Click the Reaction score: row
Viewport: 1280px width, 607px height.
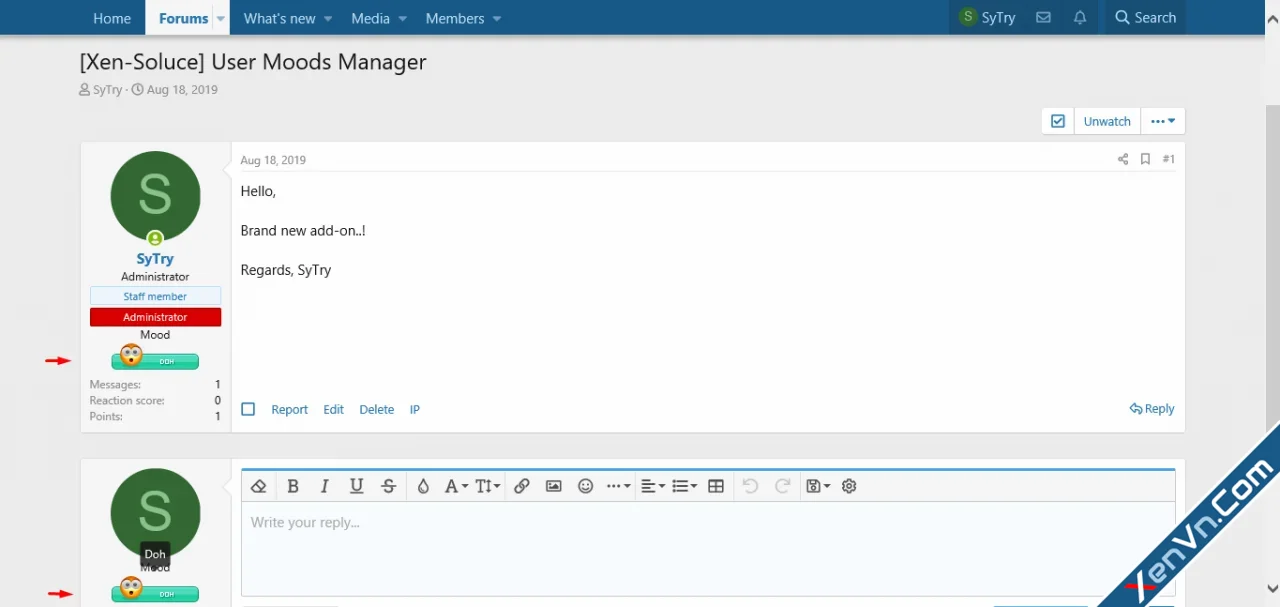155,400
